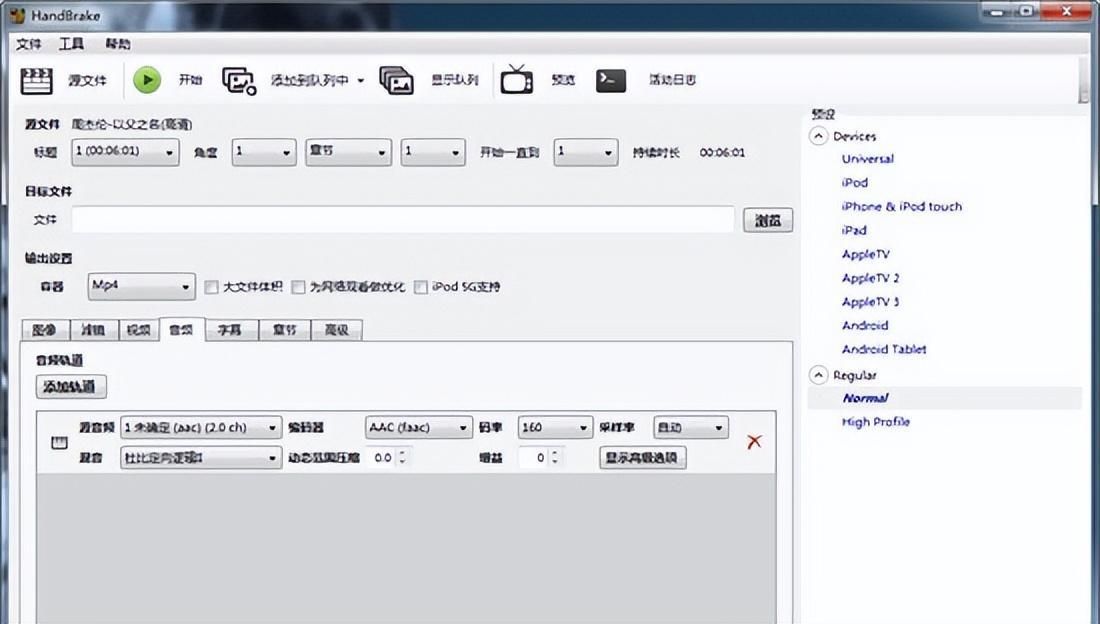Select the Normal preset
Image resolution: width=1100 pixels, height=624 pixels.
pyautogui.click(x=865, y=398)
